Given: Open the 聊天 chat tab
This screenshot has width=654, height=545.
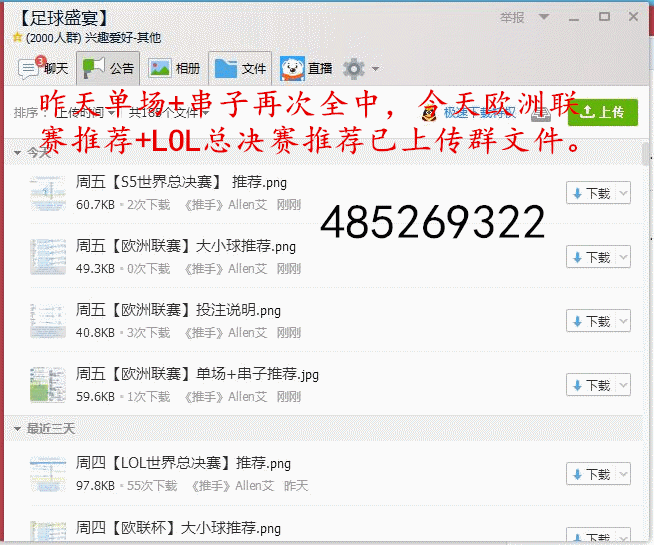Looking at the screenshot, I should click(43, 68).
